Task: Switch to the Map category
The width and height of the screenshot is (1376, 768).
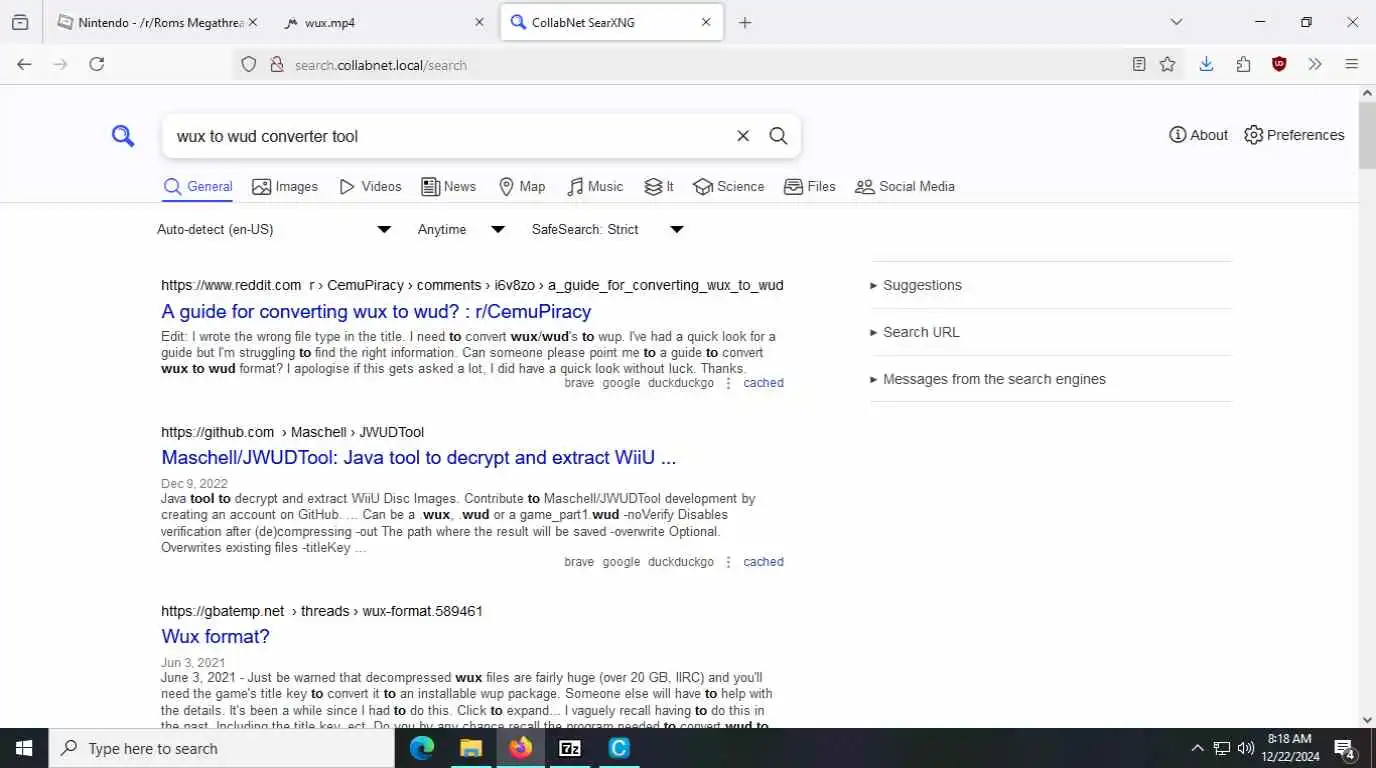Action: pyautogui.click(x=522, y=187)
